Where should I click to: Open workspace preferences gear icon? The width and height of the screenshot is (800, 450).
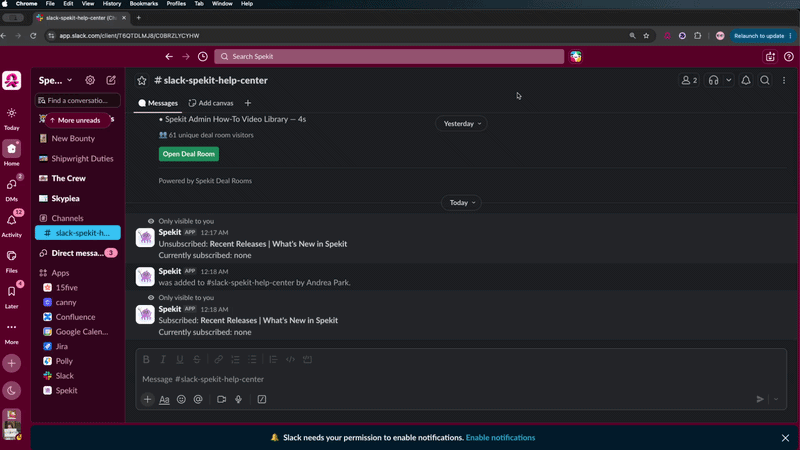coord(90,80)
